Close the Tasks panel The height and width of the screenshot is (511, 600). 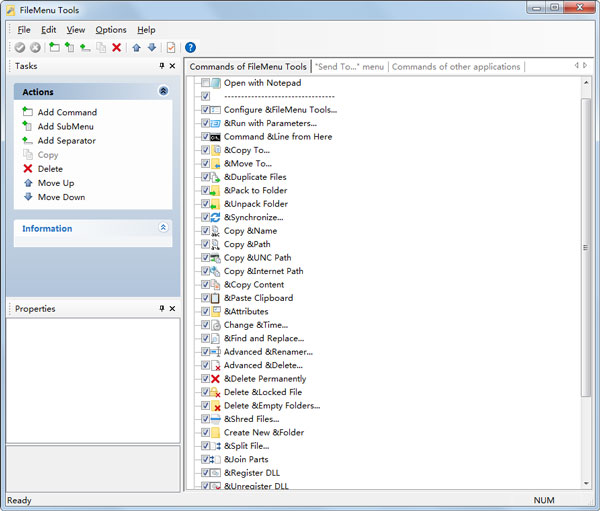pyautogui.click(x=172, y=66)
